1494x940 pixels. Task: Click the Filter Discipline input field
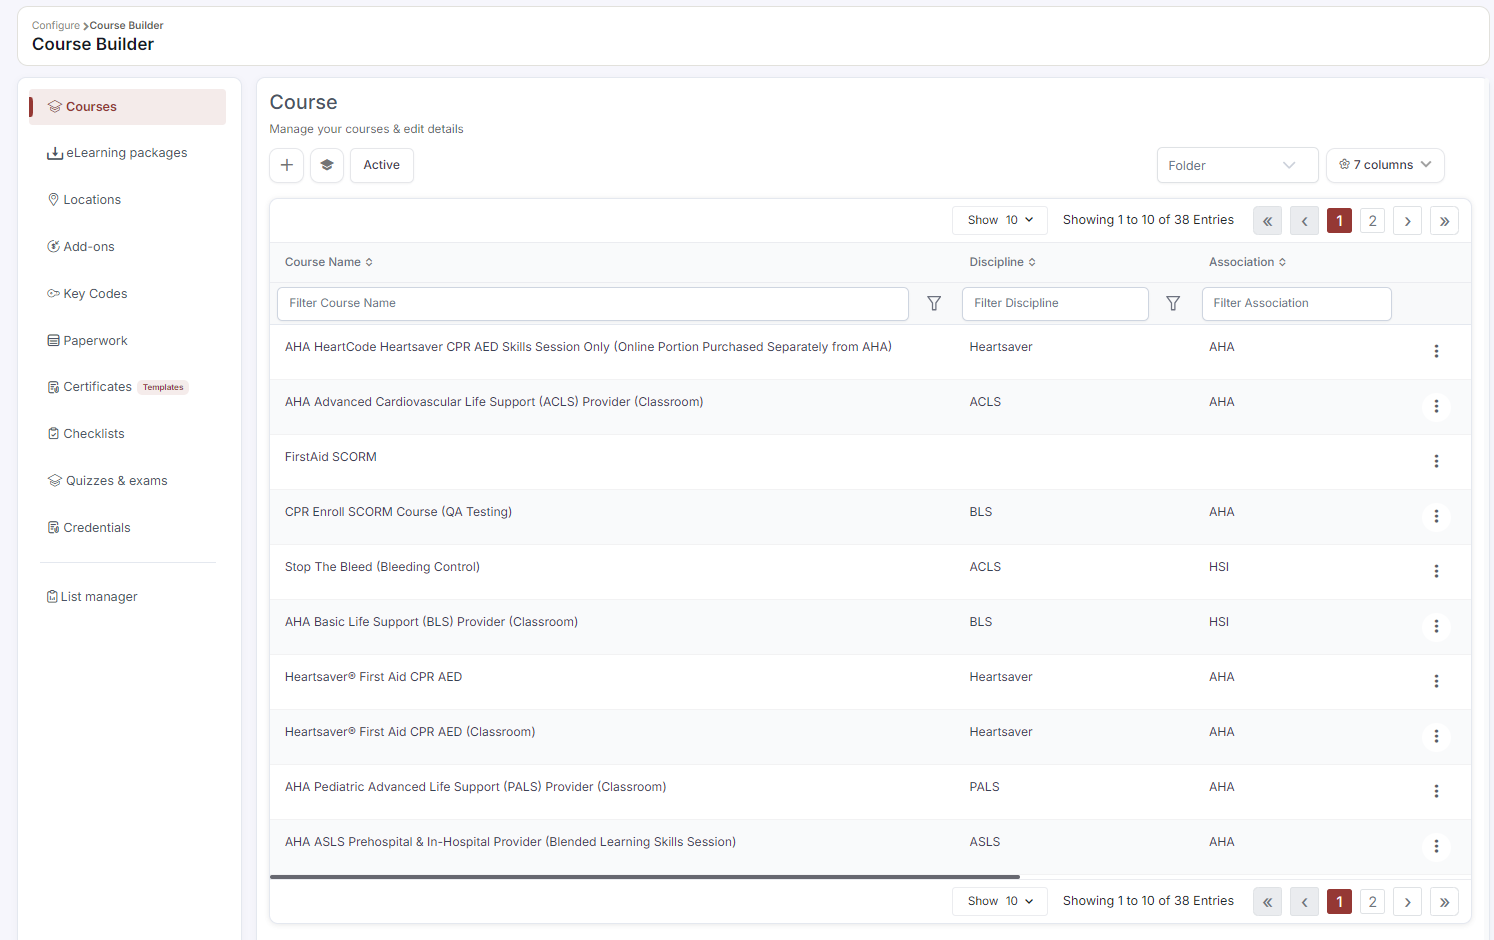pos(1055,304)
